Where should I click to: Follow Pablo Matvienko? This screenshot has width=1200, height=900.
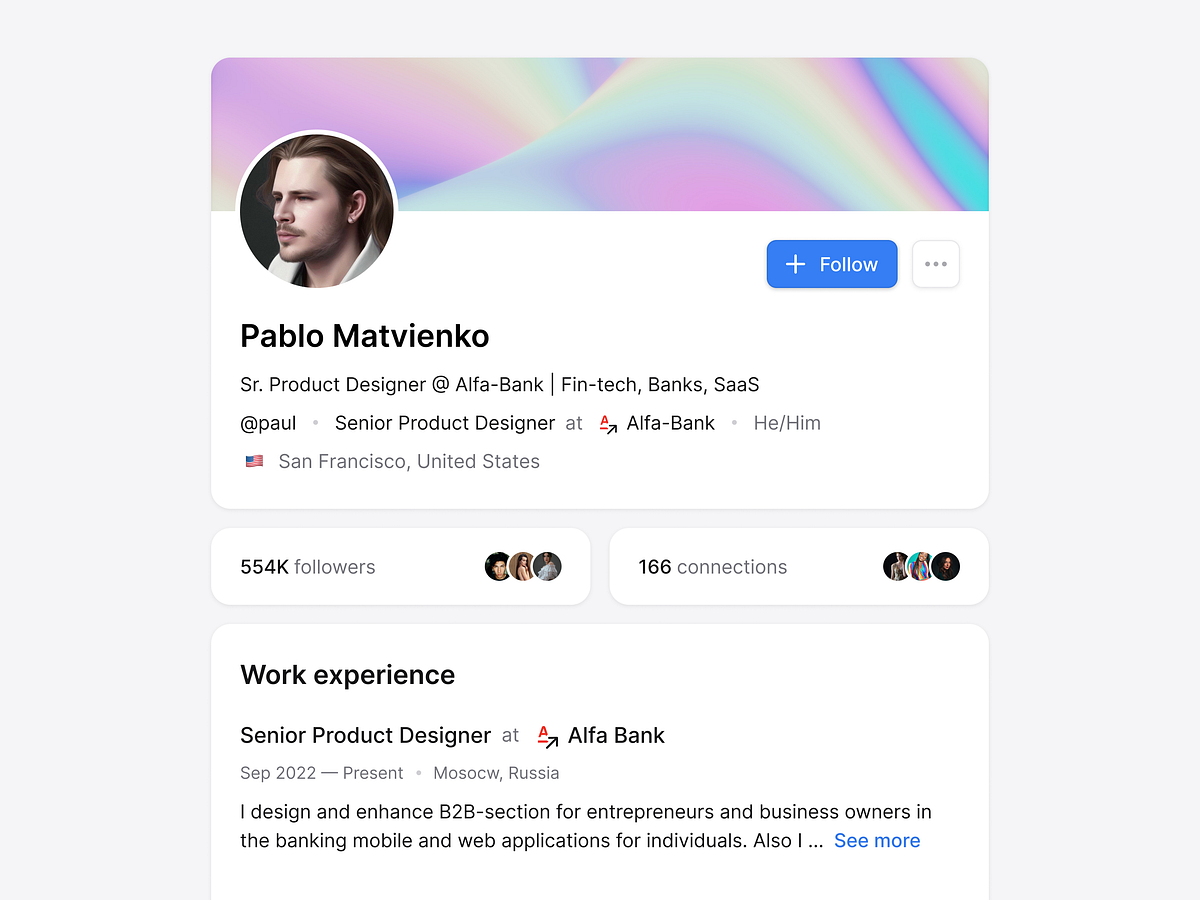tap(832, 263)
